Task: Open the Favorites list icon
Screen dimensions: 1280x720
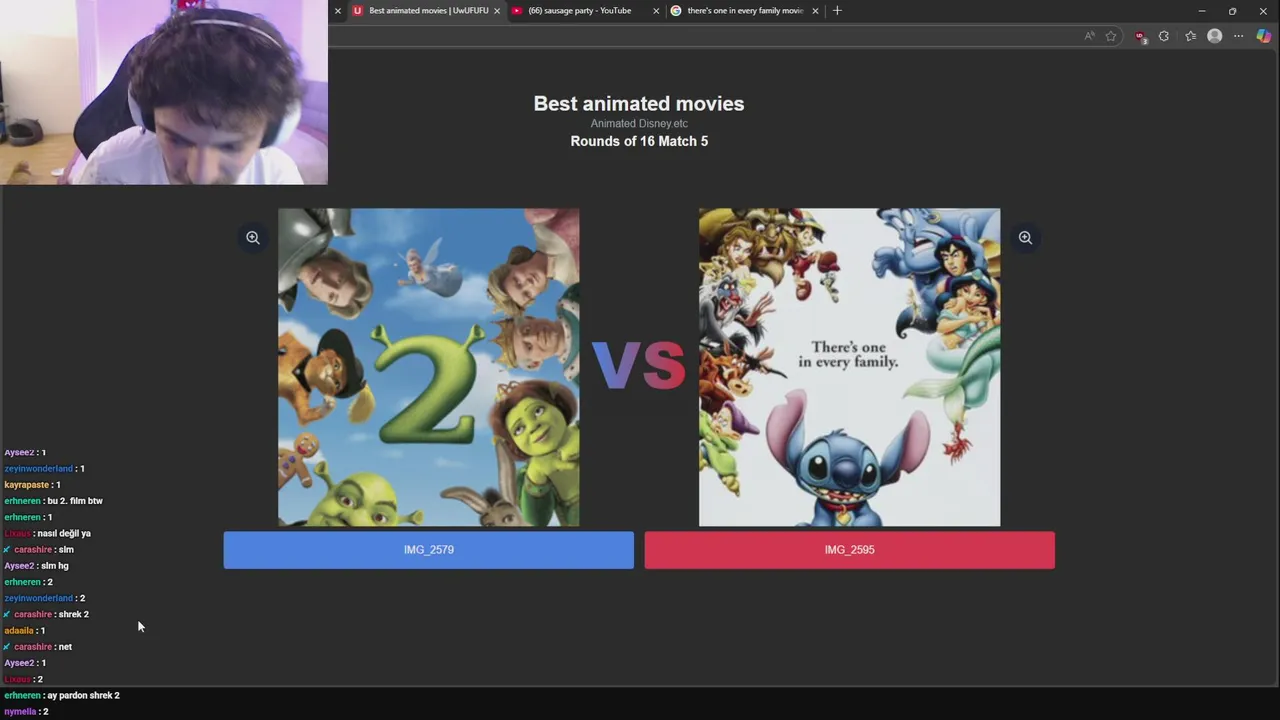Action: tap(1190, 36)
